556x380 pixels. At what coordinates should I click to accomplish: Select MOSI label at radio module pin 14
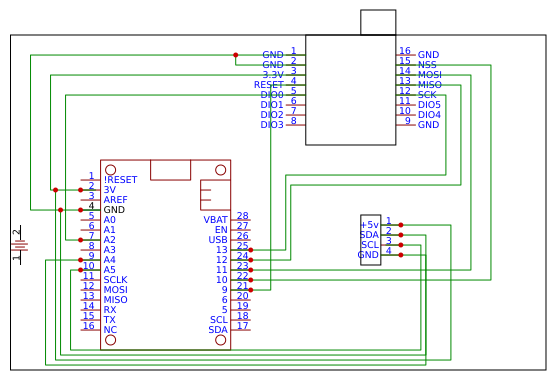(430, 75)
